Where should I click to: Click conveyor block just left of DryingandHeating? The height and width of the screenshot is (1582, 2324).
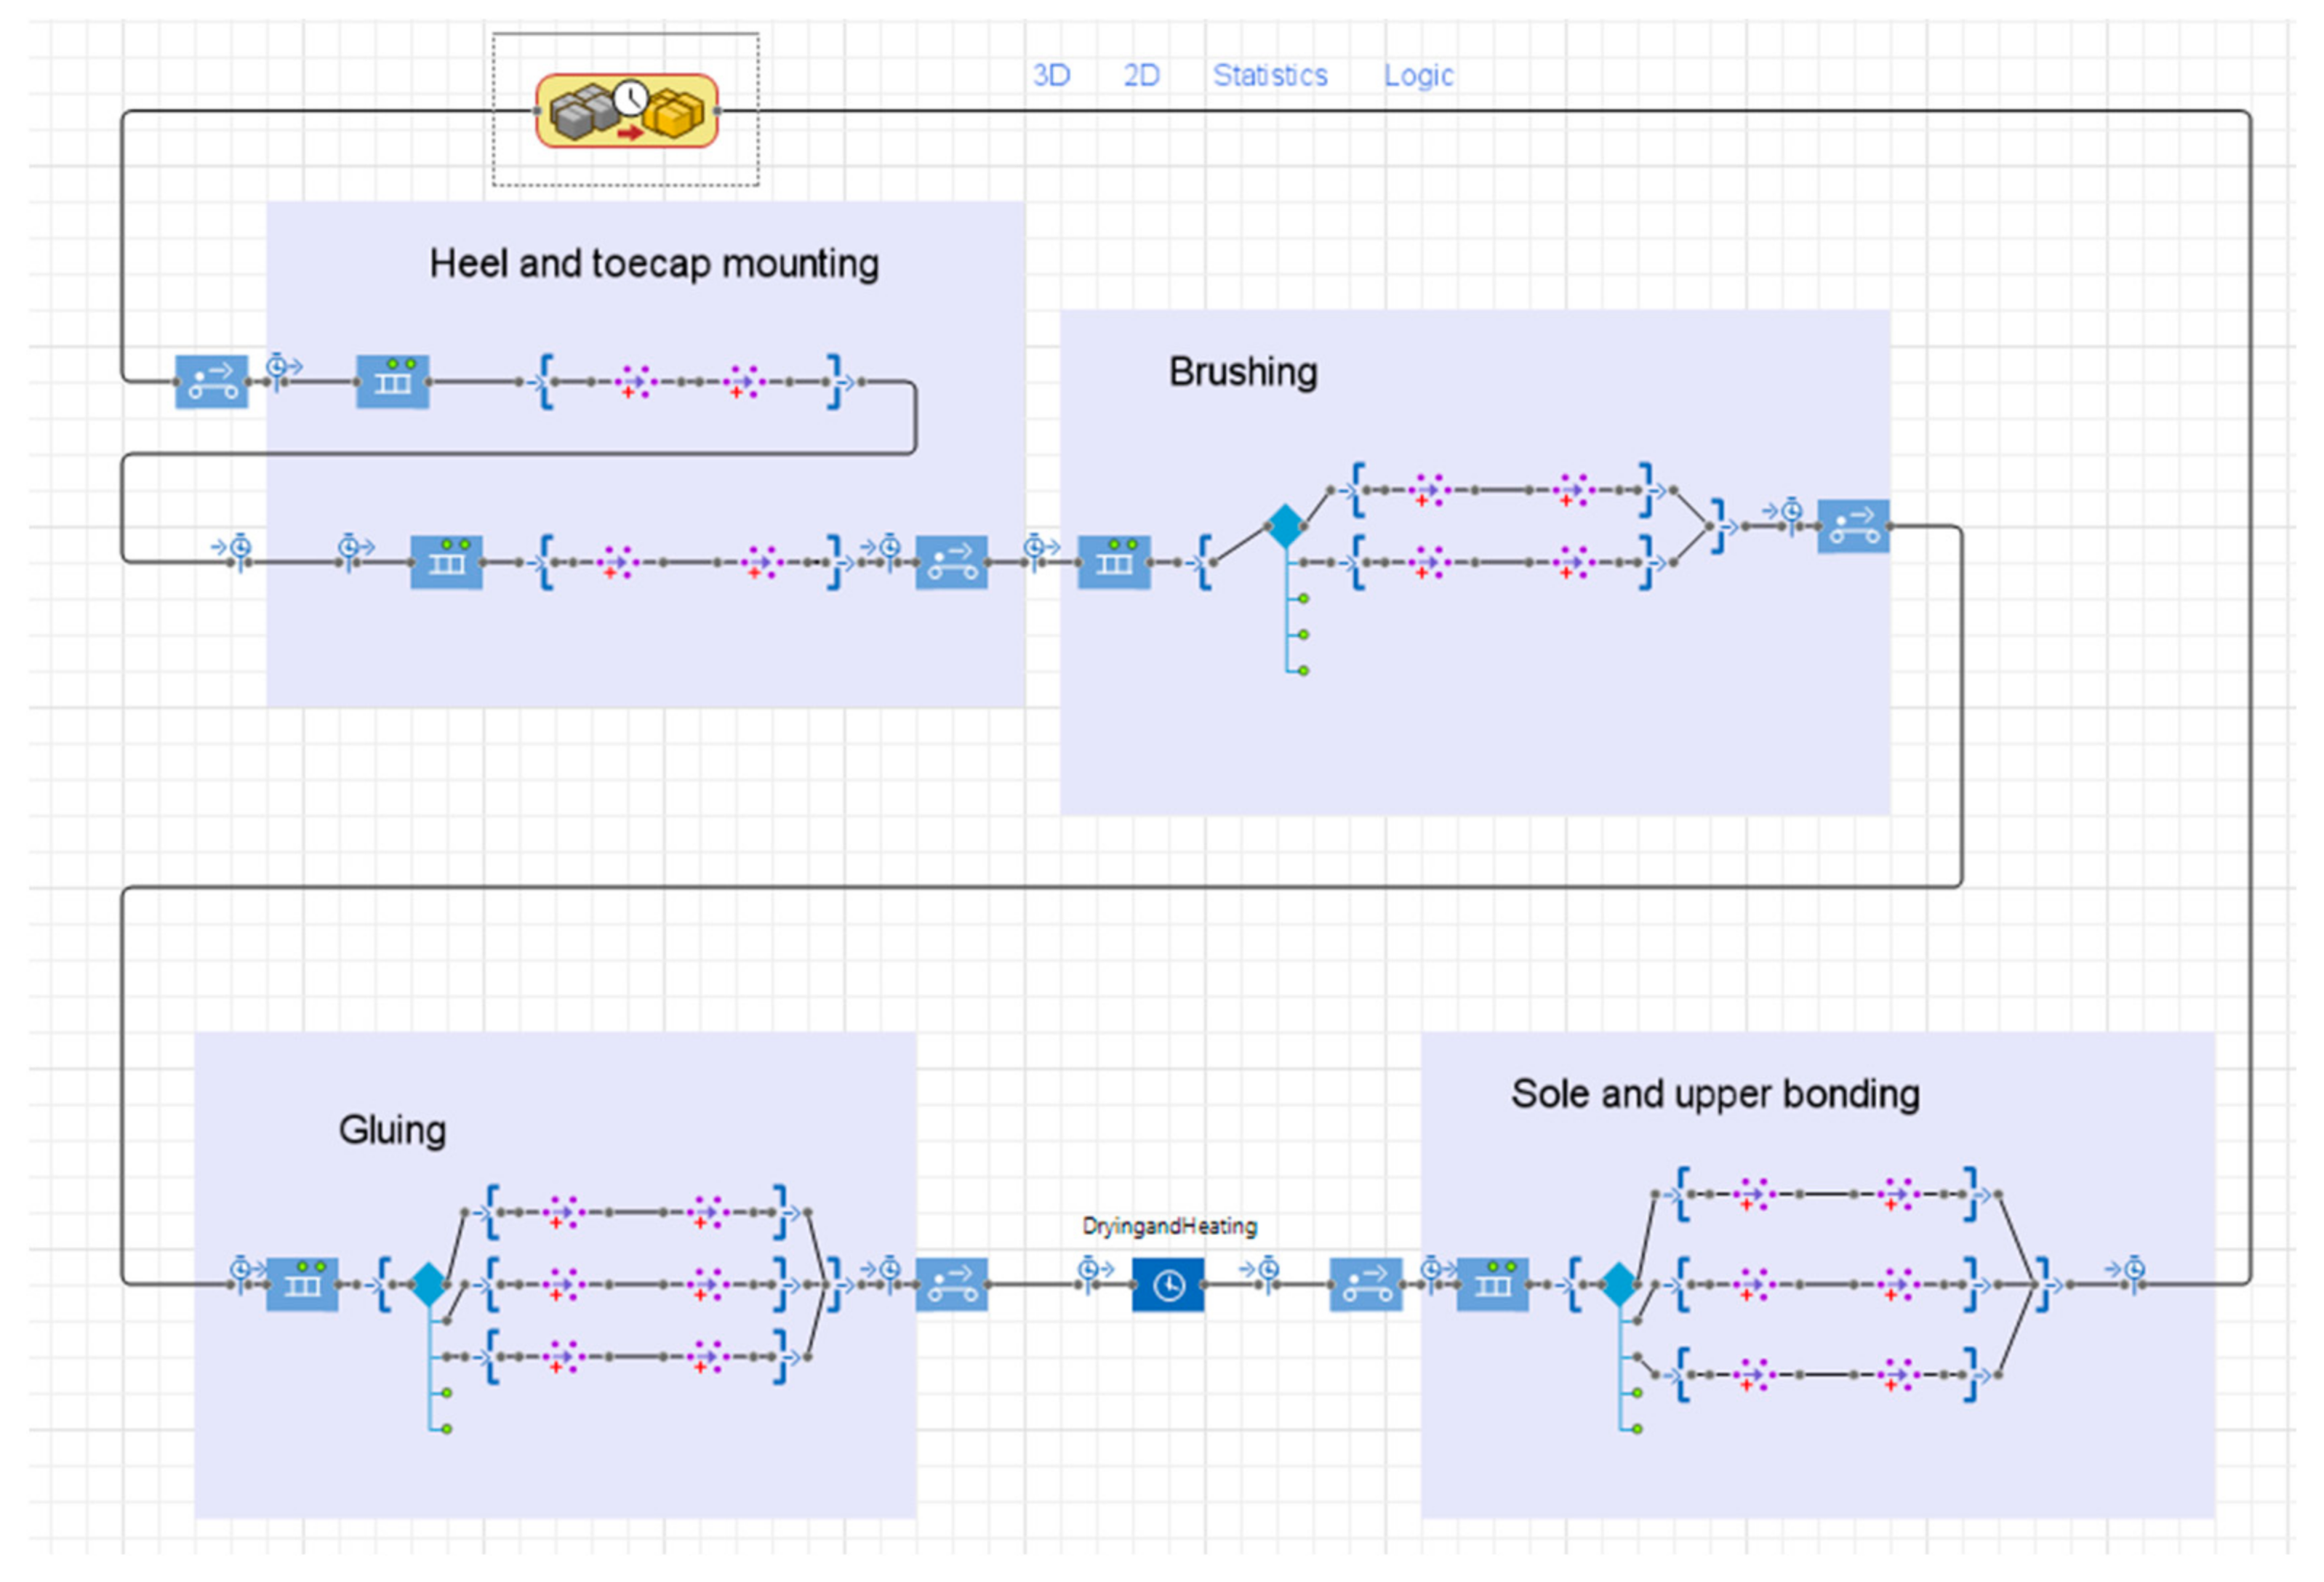951,1284
